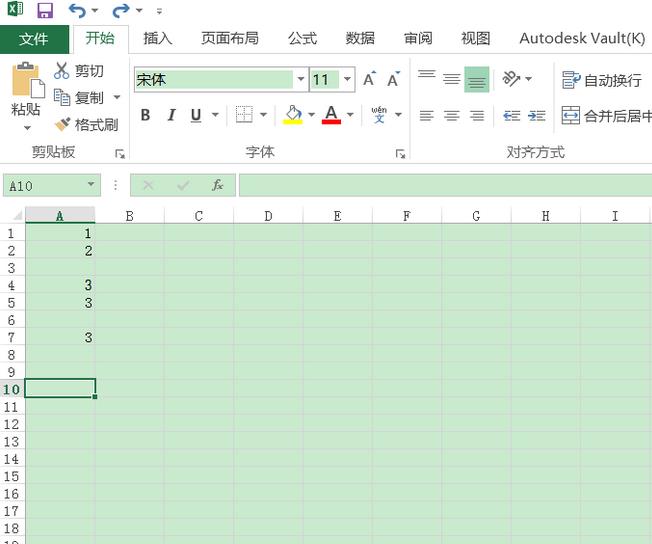Image resolution: width=652 pixels, height=544 pixels.
Task: Toggle Italic formatting
Action: point(171,115)
